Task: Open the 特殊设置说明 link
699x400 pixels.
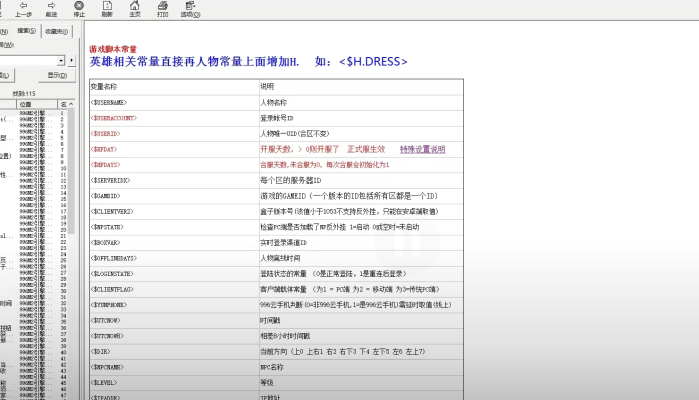Action: 422,149
